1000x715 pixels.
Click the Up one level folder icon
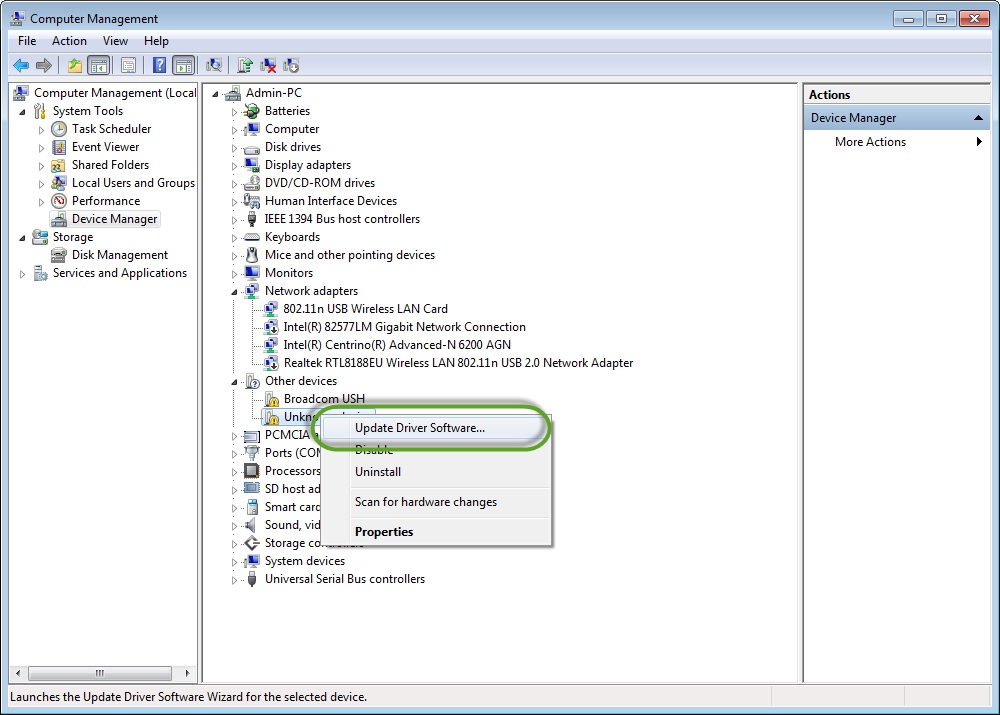pos(74,66)
